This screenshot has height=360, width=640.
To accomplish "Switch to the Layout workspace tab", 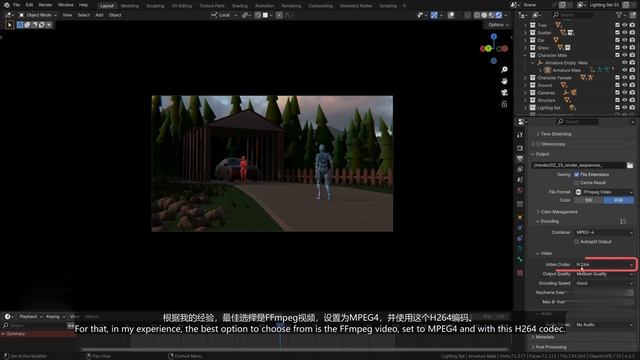I will tap(107, 6).
